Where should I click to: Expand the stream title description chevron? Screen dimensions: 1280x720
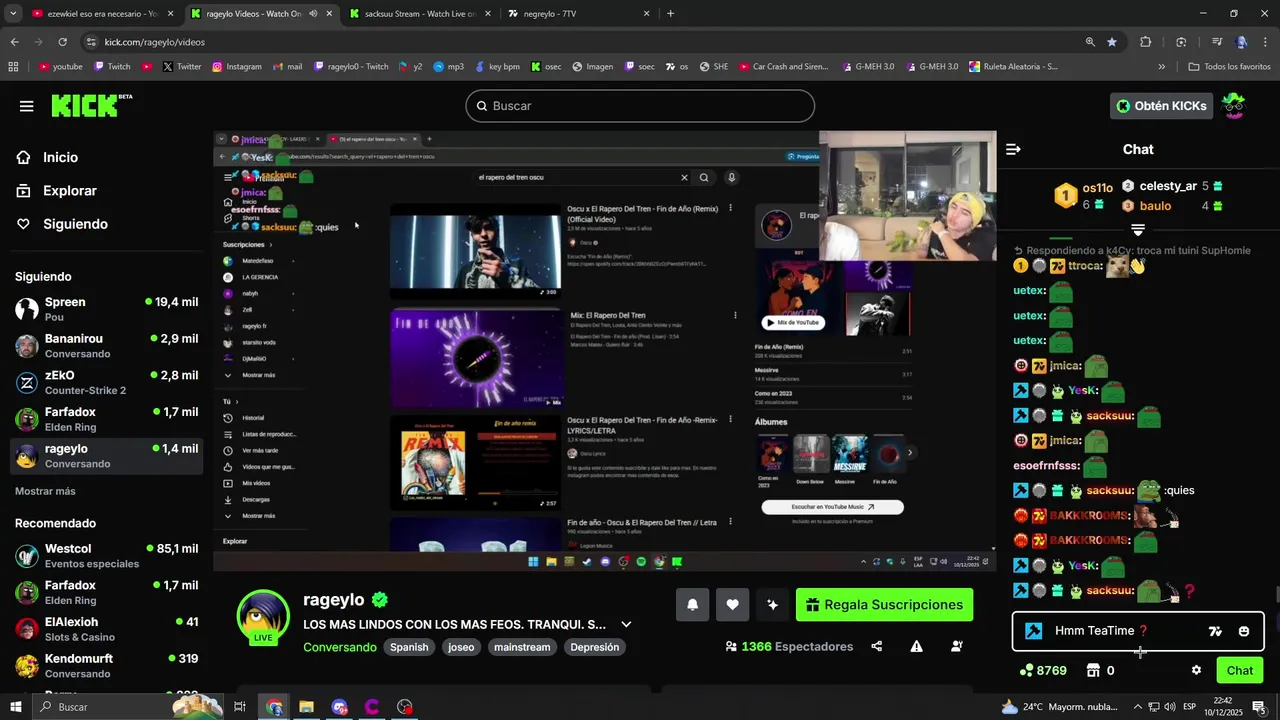(626, 624)
